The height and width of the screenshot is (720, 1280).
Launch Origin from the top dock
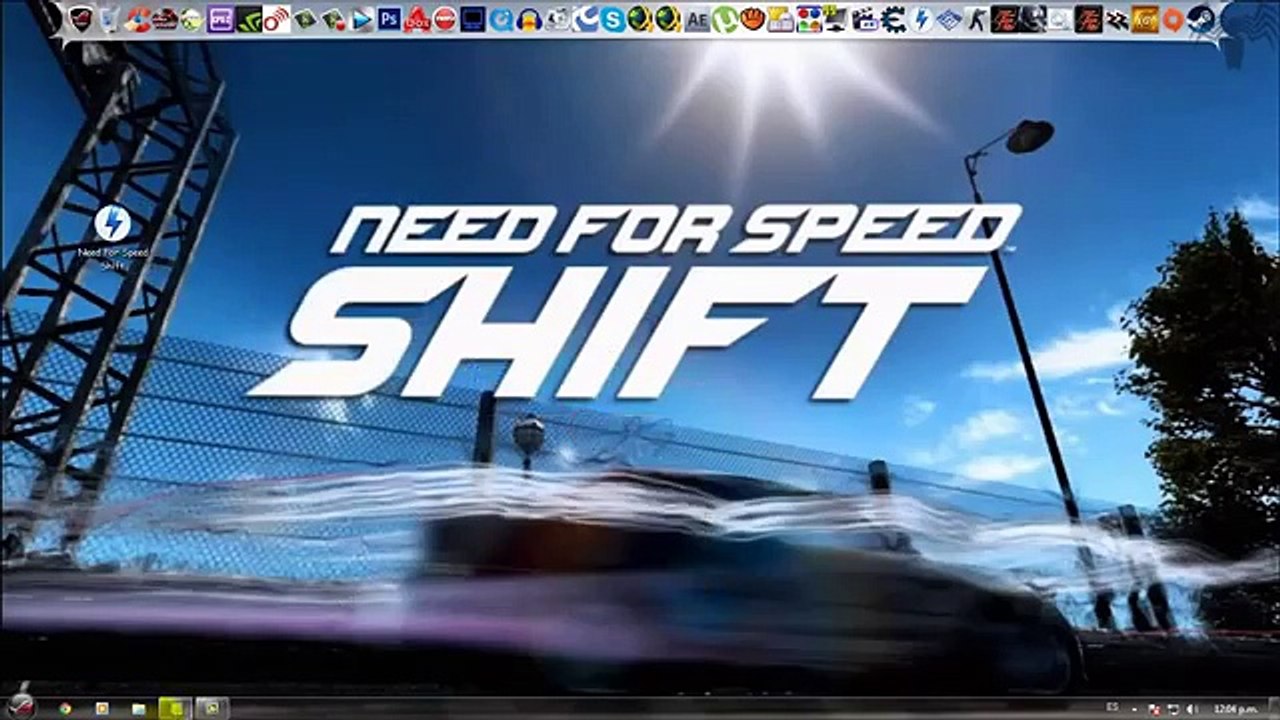pos(1173,19)
